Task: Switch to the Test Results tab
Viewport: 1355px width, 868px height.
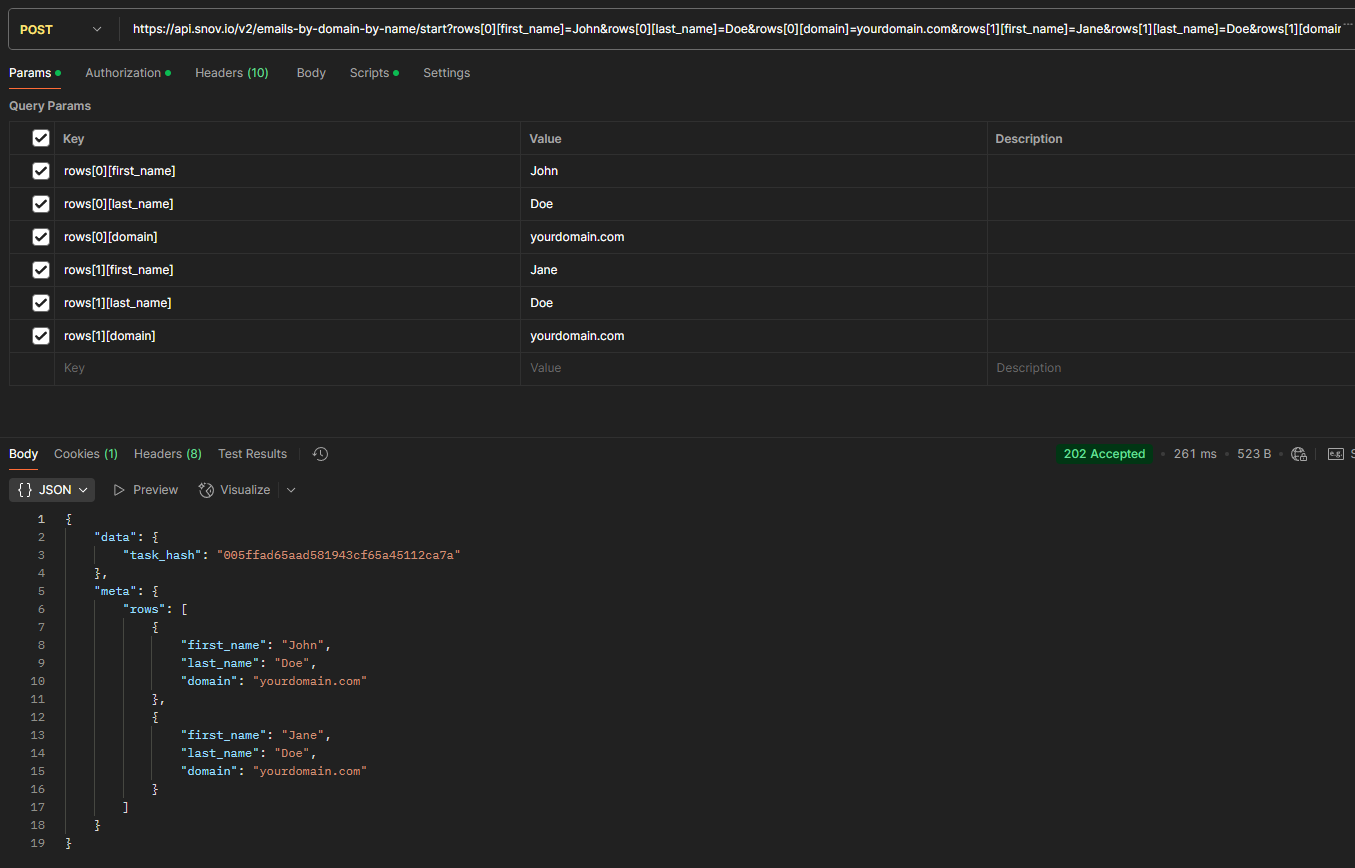Action: (x=252, y=454)
